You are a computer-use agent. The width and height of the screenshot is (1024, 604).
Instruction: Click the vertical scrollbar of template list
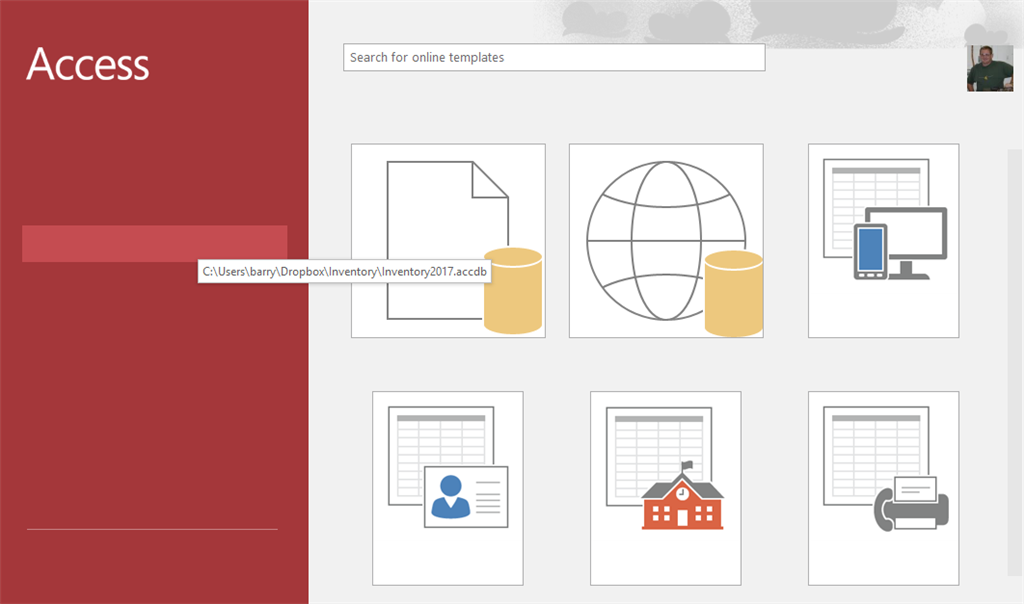point(1014,362)
